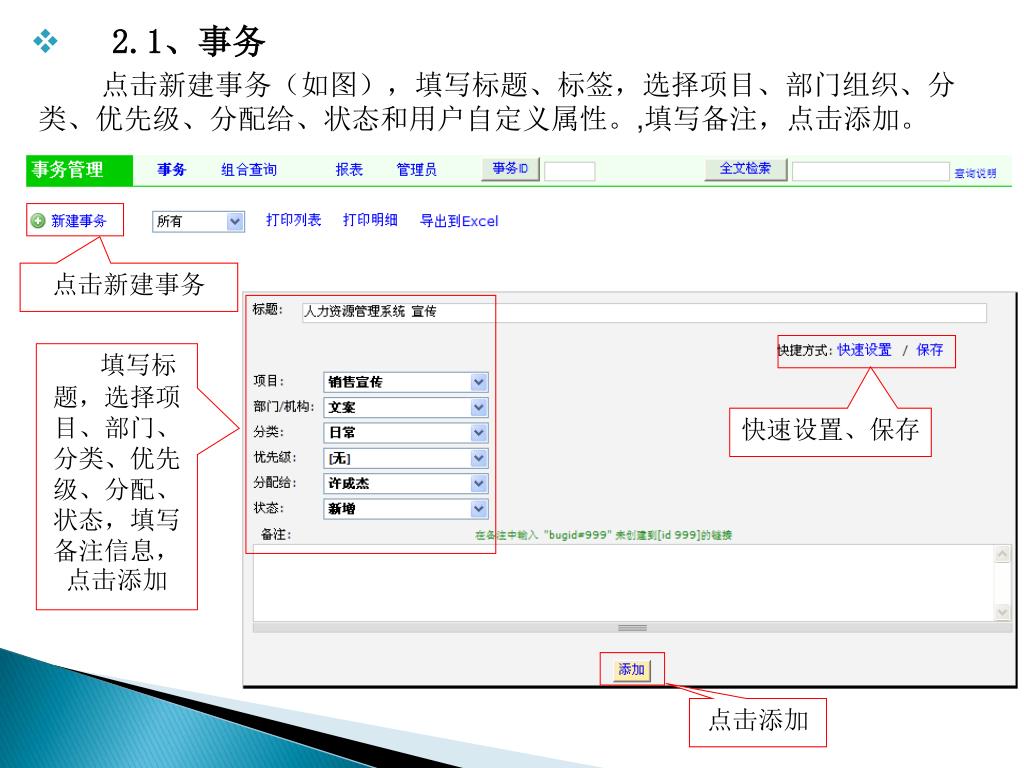Focus the 事务ID input field
1024x768 pixels.
click(x=569, y=171)
